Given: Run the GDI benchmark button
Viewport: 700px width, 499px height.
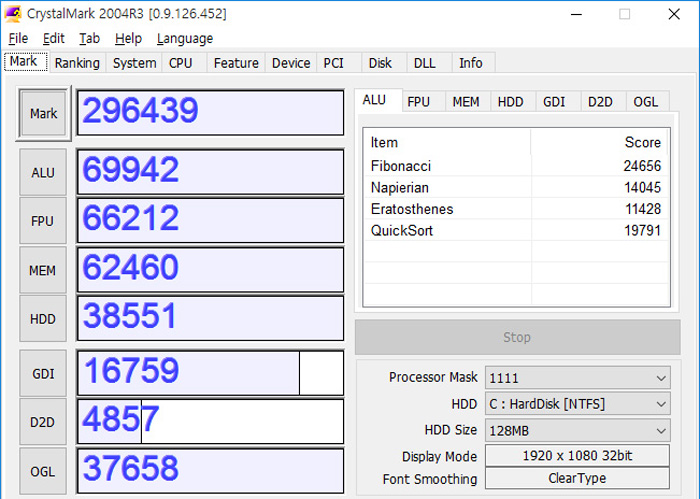Looking at the screenshot, I should coord(43,373).
